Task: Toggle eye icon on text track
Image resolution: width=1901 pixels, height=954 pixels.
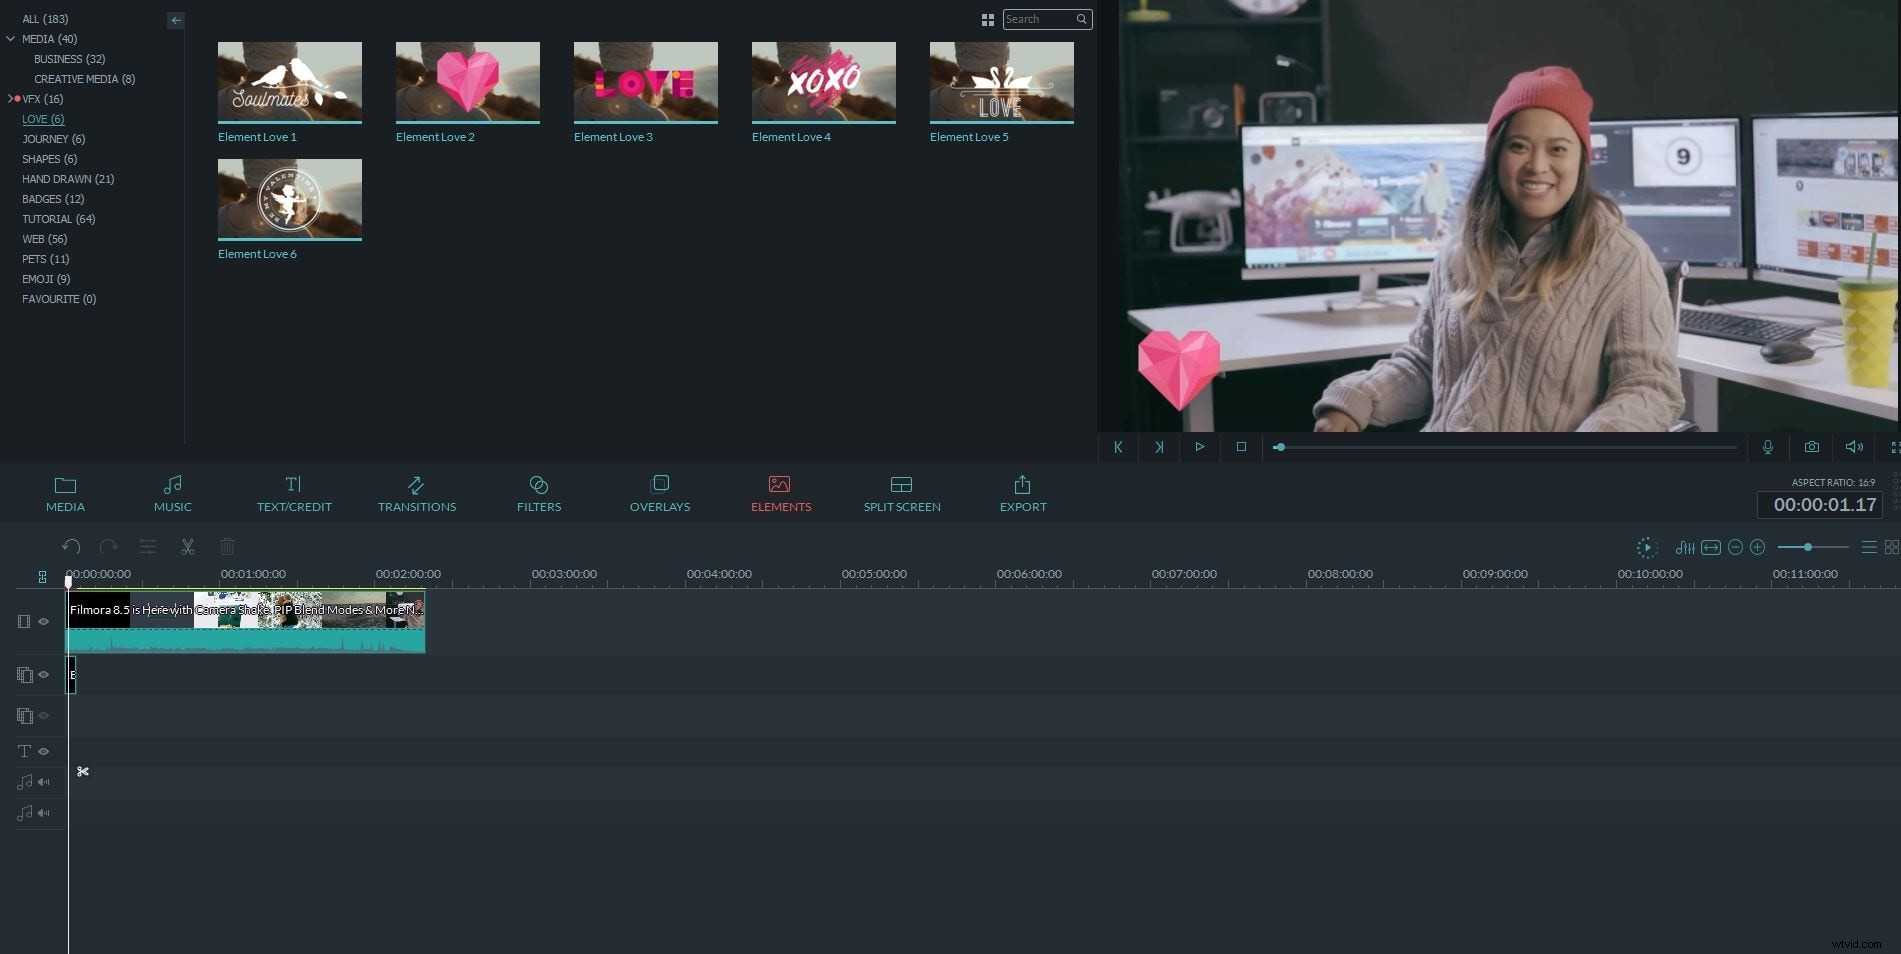Action: coord(44,751)
